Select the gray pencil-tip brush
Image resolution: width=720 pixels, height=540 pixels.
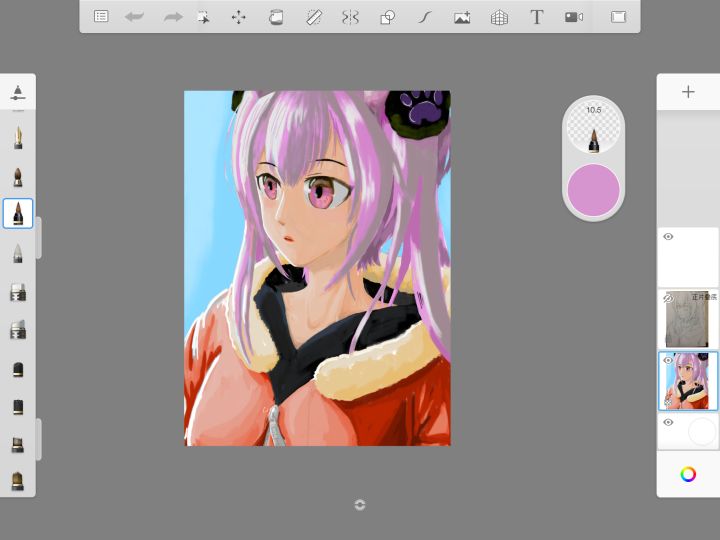tap(18, 253)
